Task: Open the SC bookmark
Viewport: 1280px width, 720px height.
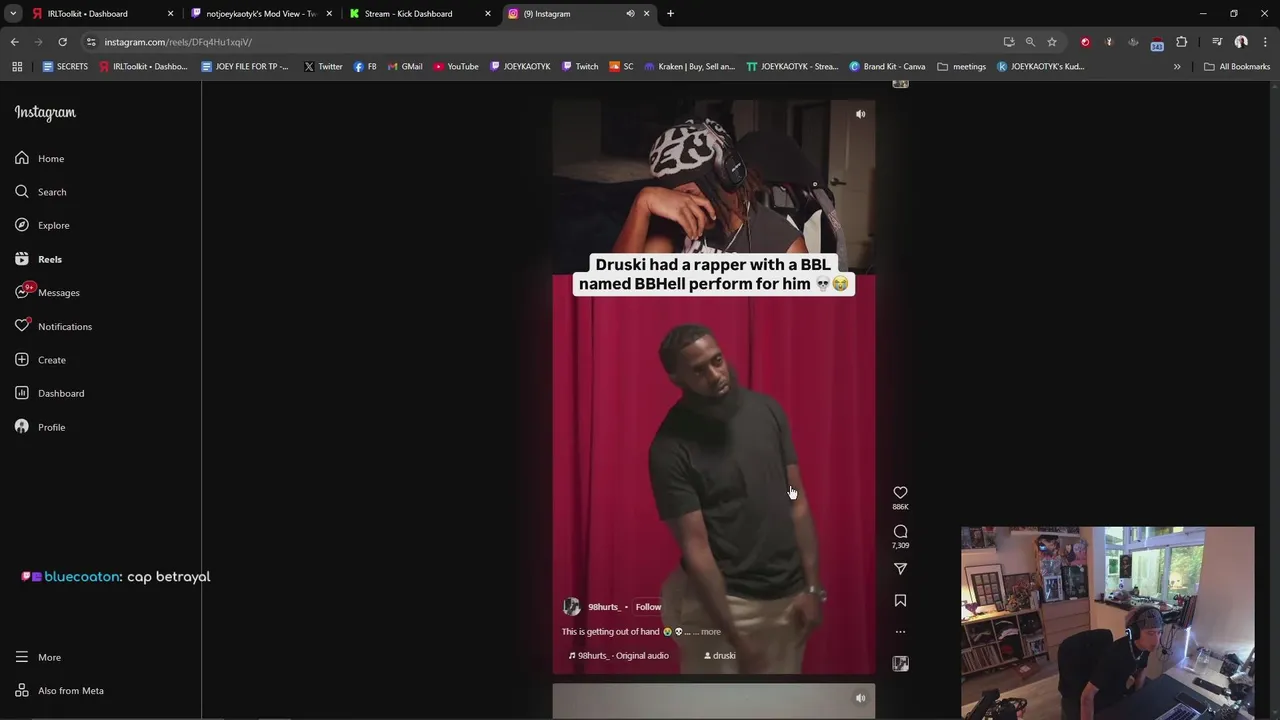Action: (x=621, y=67)
